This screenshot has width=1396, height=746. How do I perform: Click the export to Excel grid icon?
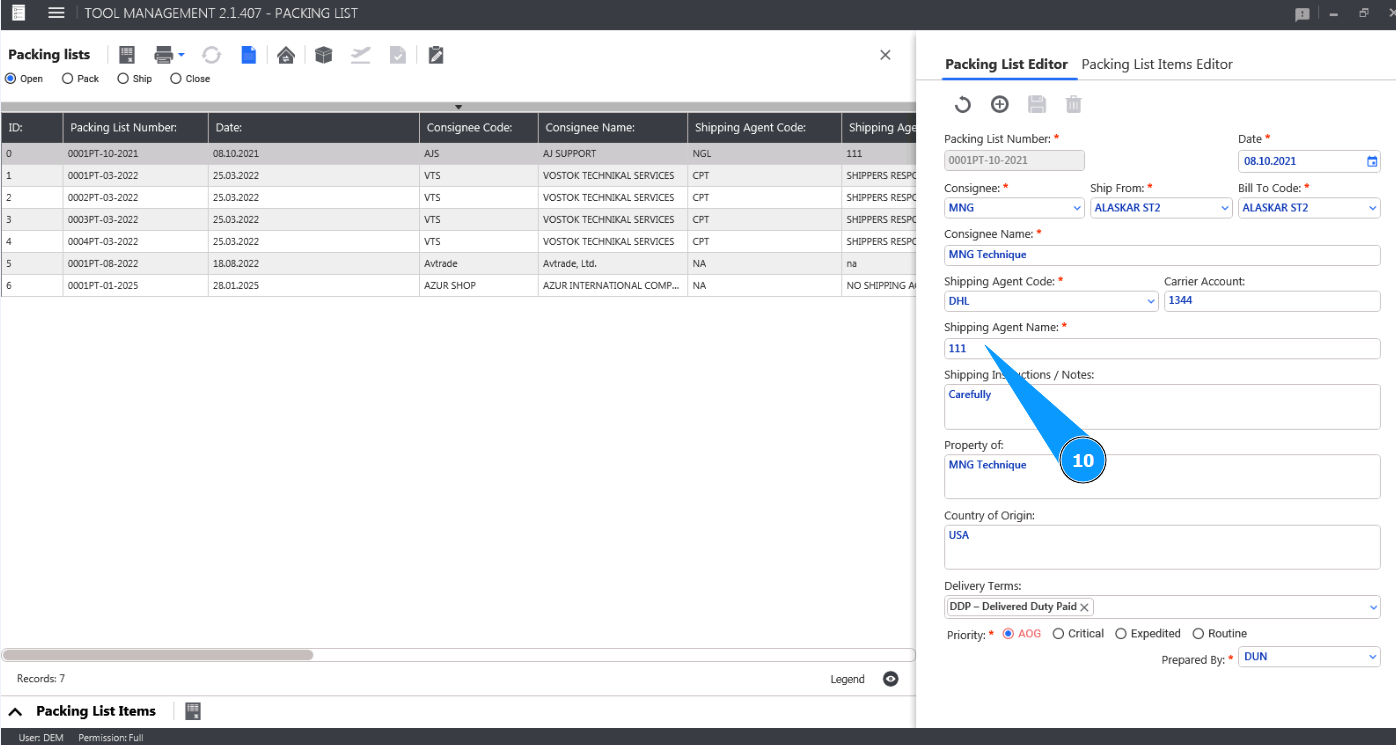(x=127, y=55)
